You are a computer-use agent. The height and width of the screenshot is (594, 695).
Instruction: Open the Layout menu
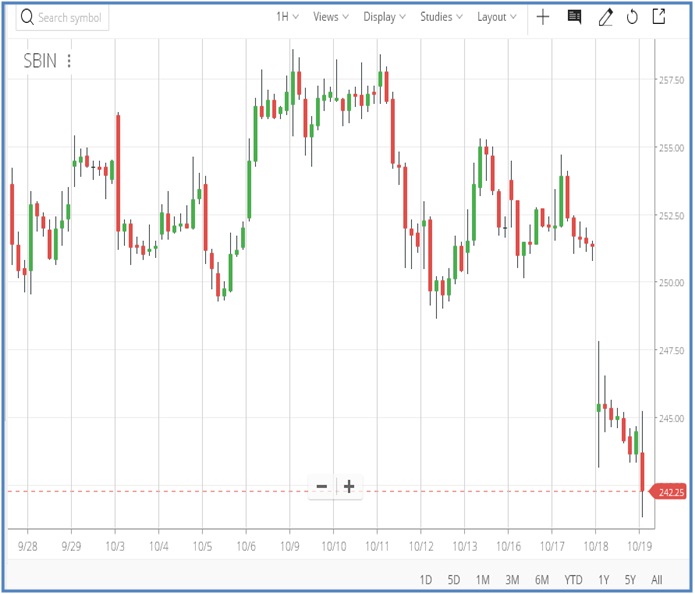[x=497, y=17]
